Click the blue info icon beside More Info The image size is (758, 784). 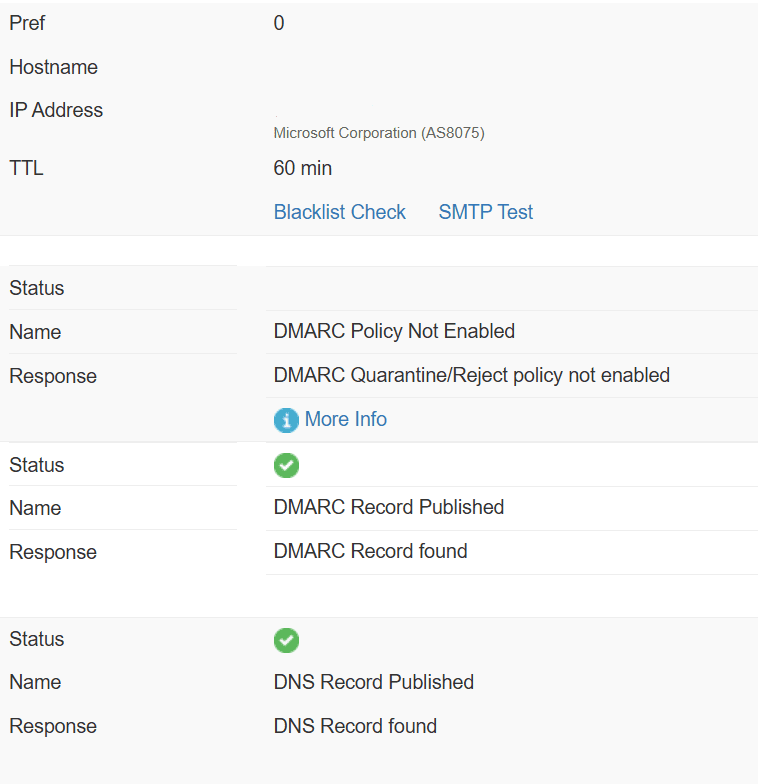click(x=286, y=420)
